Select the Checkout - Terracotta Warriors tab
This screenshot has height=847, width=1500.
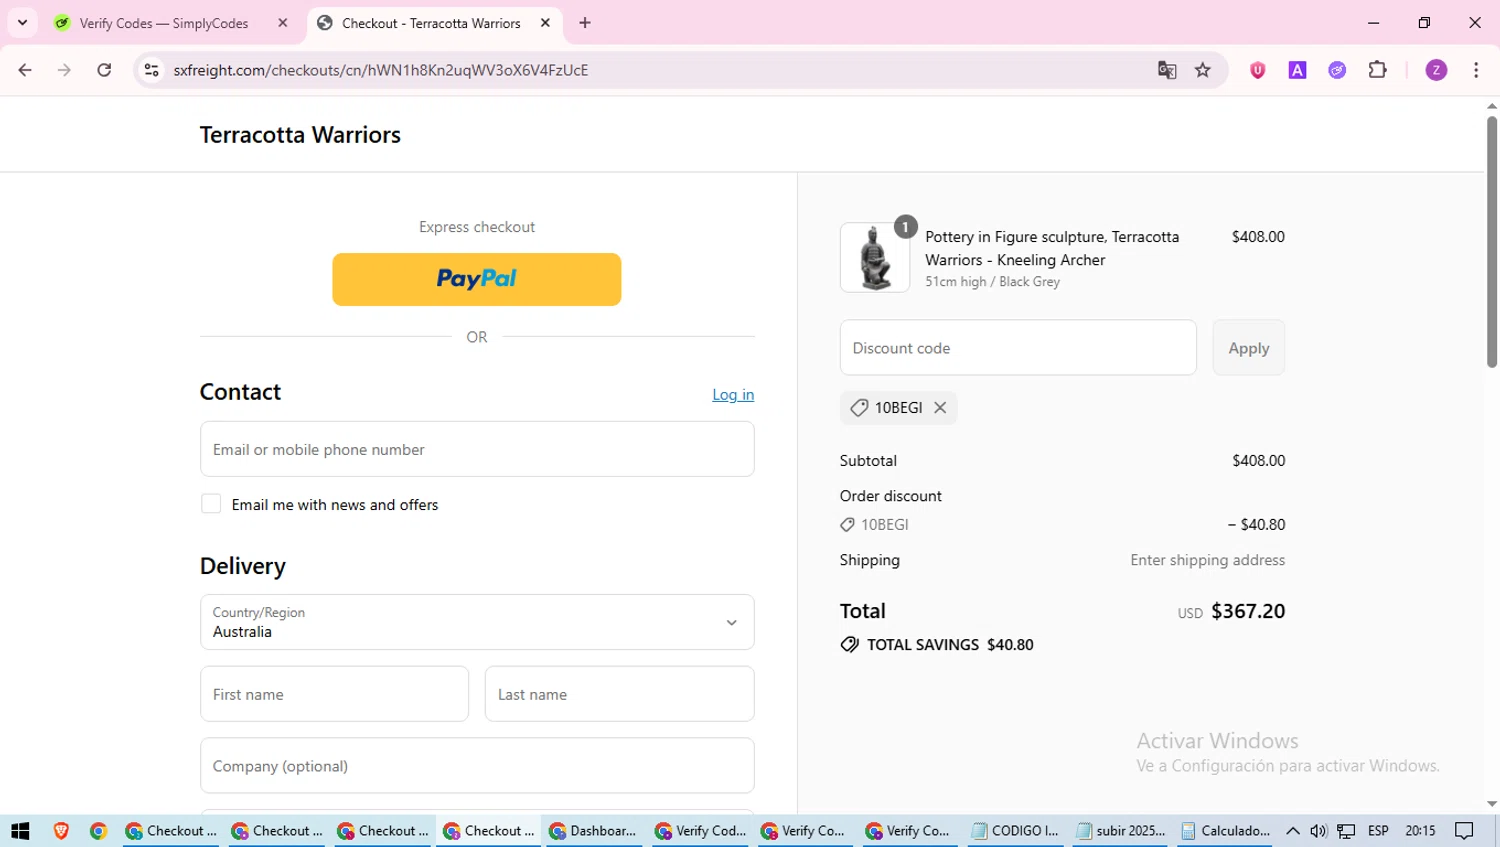coord(431,23)
